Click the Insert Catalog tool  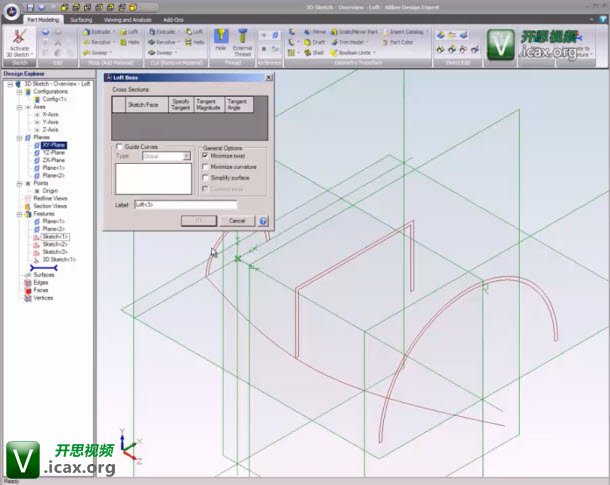click(x=402, y=31)
